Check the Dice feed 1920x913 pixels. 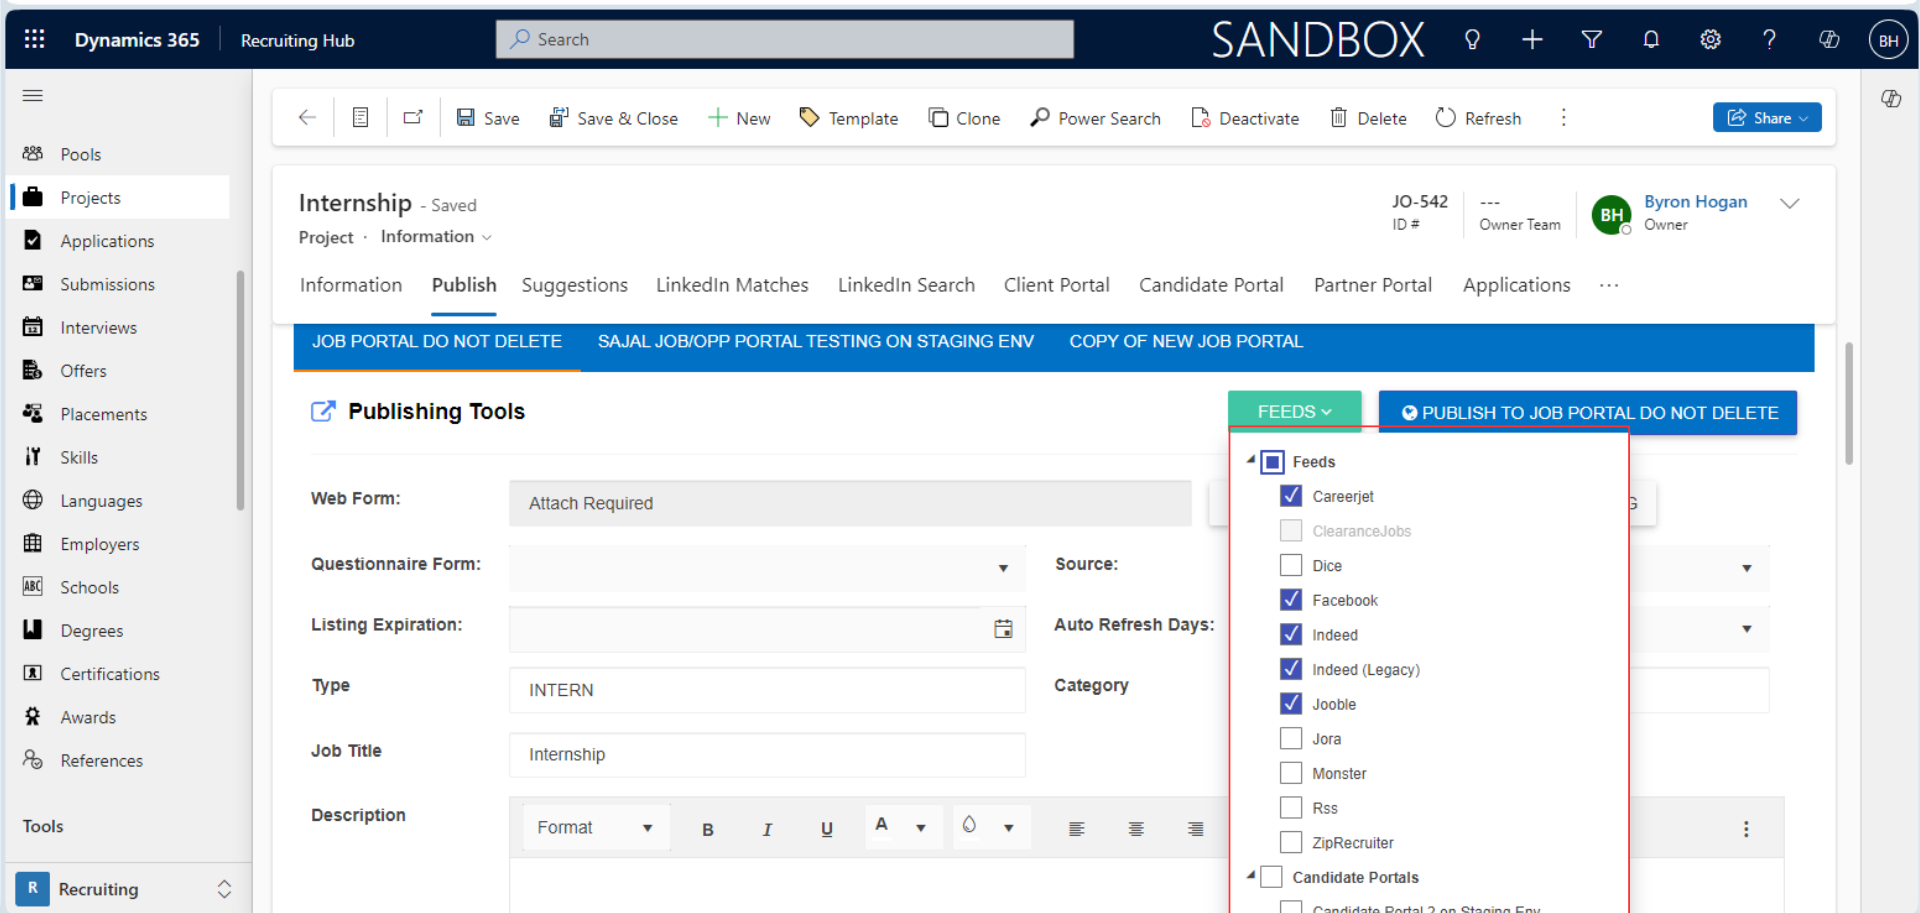pos(1291,565)
